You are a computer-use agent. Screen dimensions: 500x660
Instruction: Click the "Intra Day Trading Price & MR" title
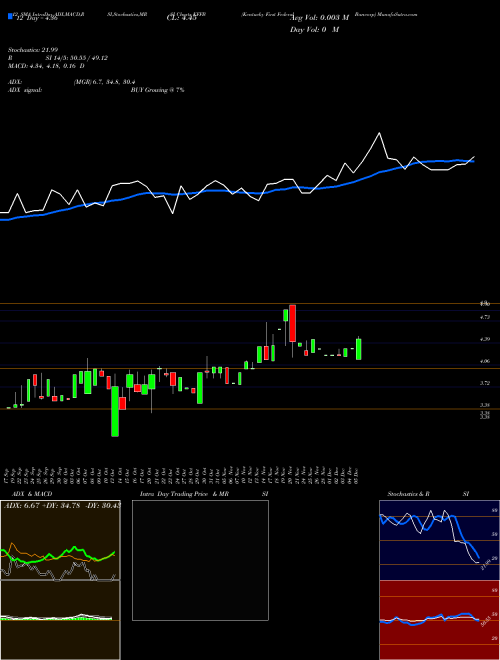pyautogui.click(x=184, y=494)
